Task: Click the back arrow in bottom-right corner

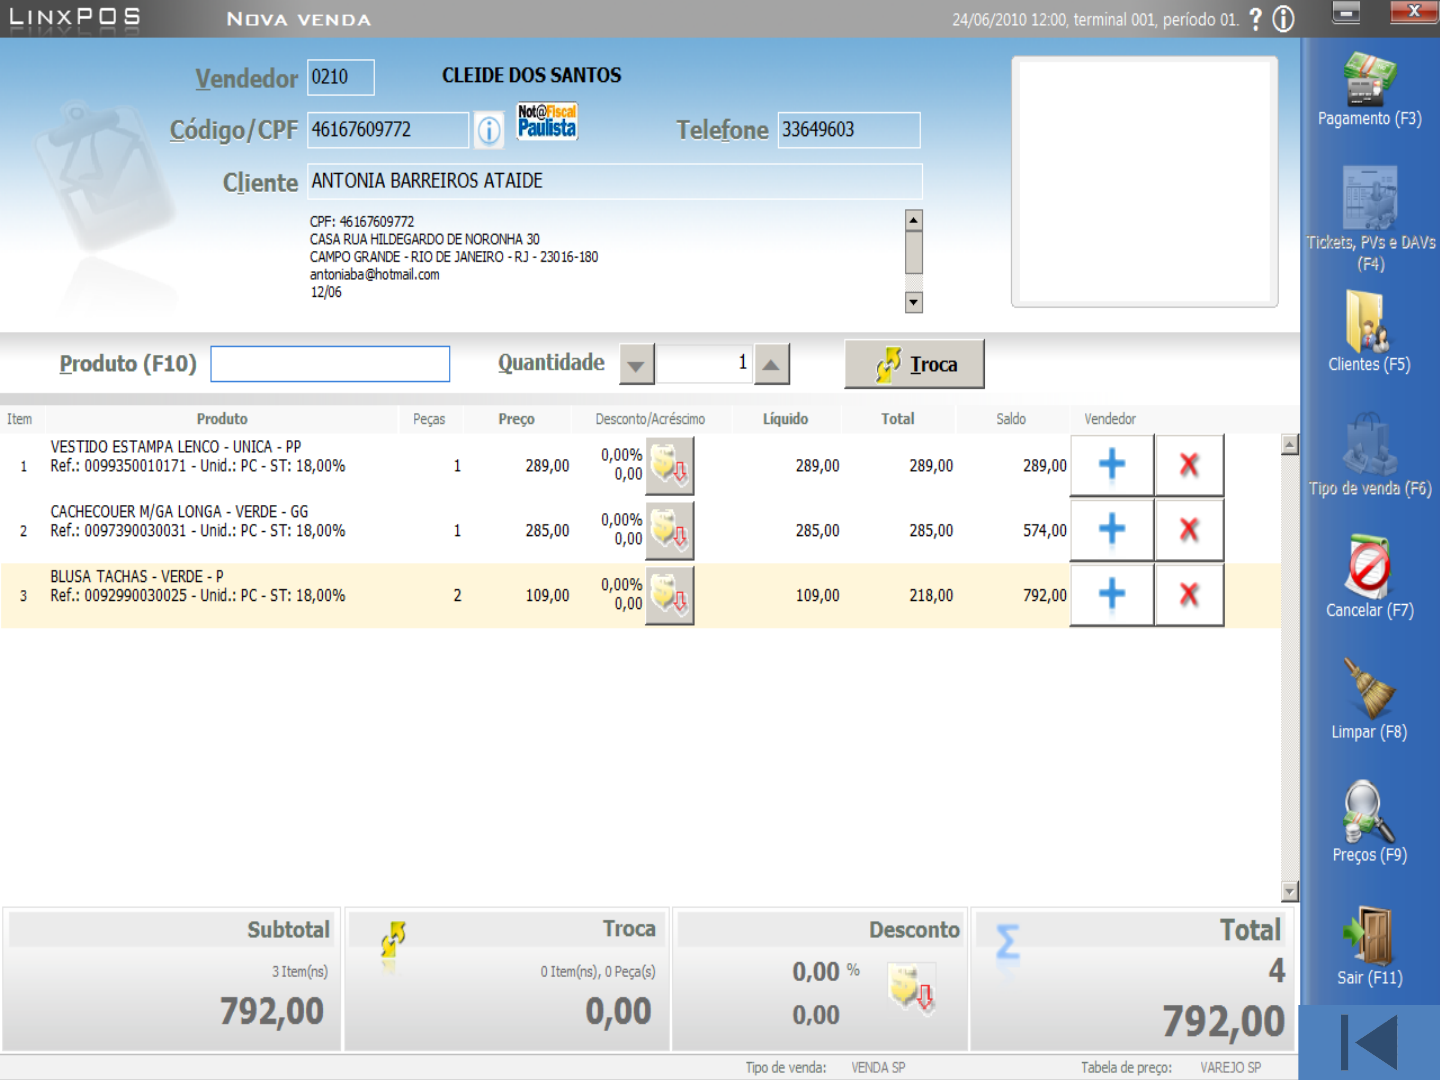Action: (1369, 1043)
